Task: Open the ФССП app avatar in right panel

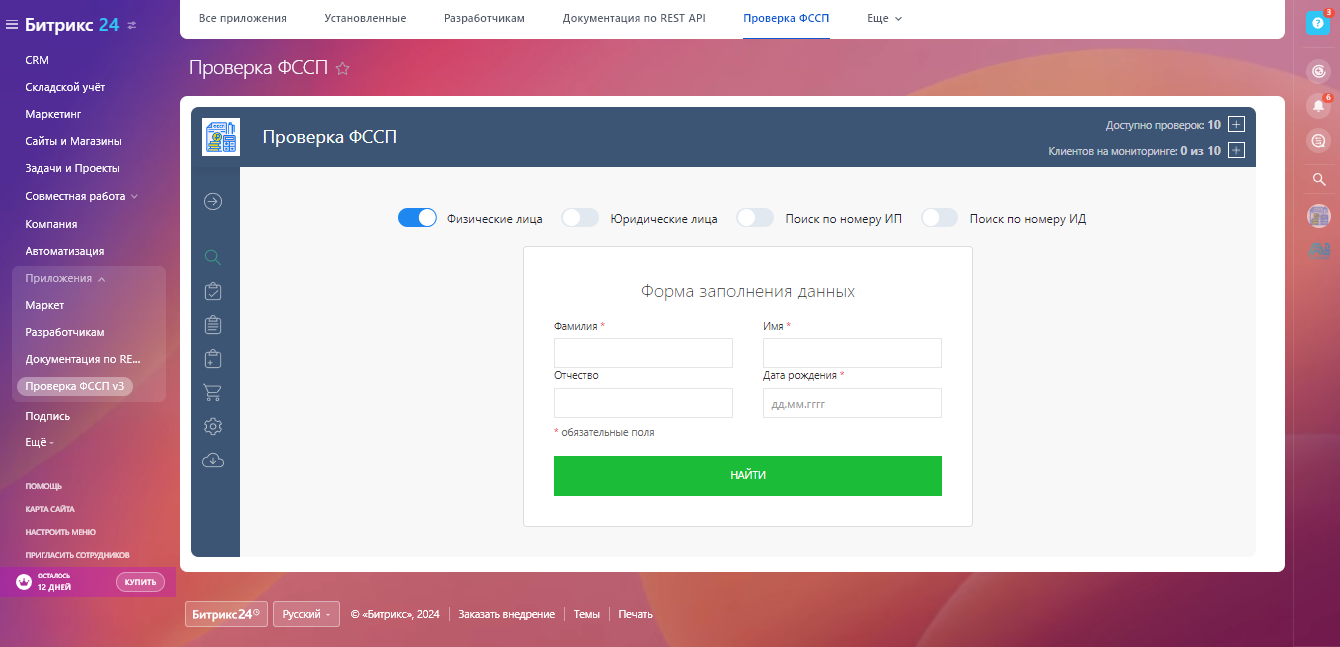Action: [1319, 215]
